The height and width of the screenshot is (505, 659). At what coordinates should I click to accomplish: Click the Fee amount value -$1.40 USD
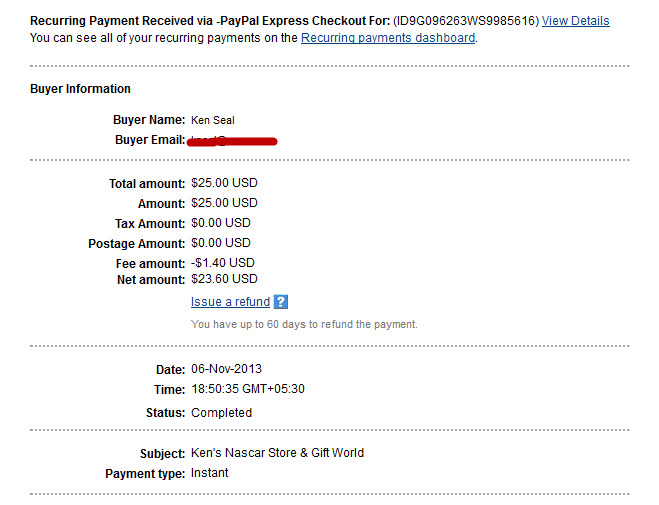click(x=223, y=263)
